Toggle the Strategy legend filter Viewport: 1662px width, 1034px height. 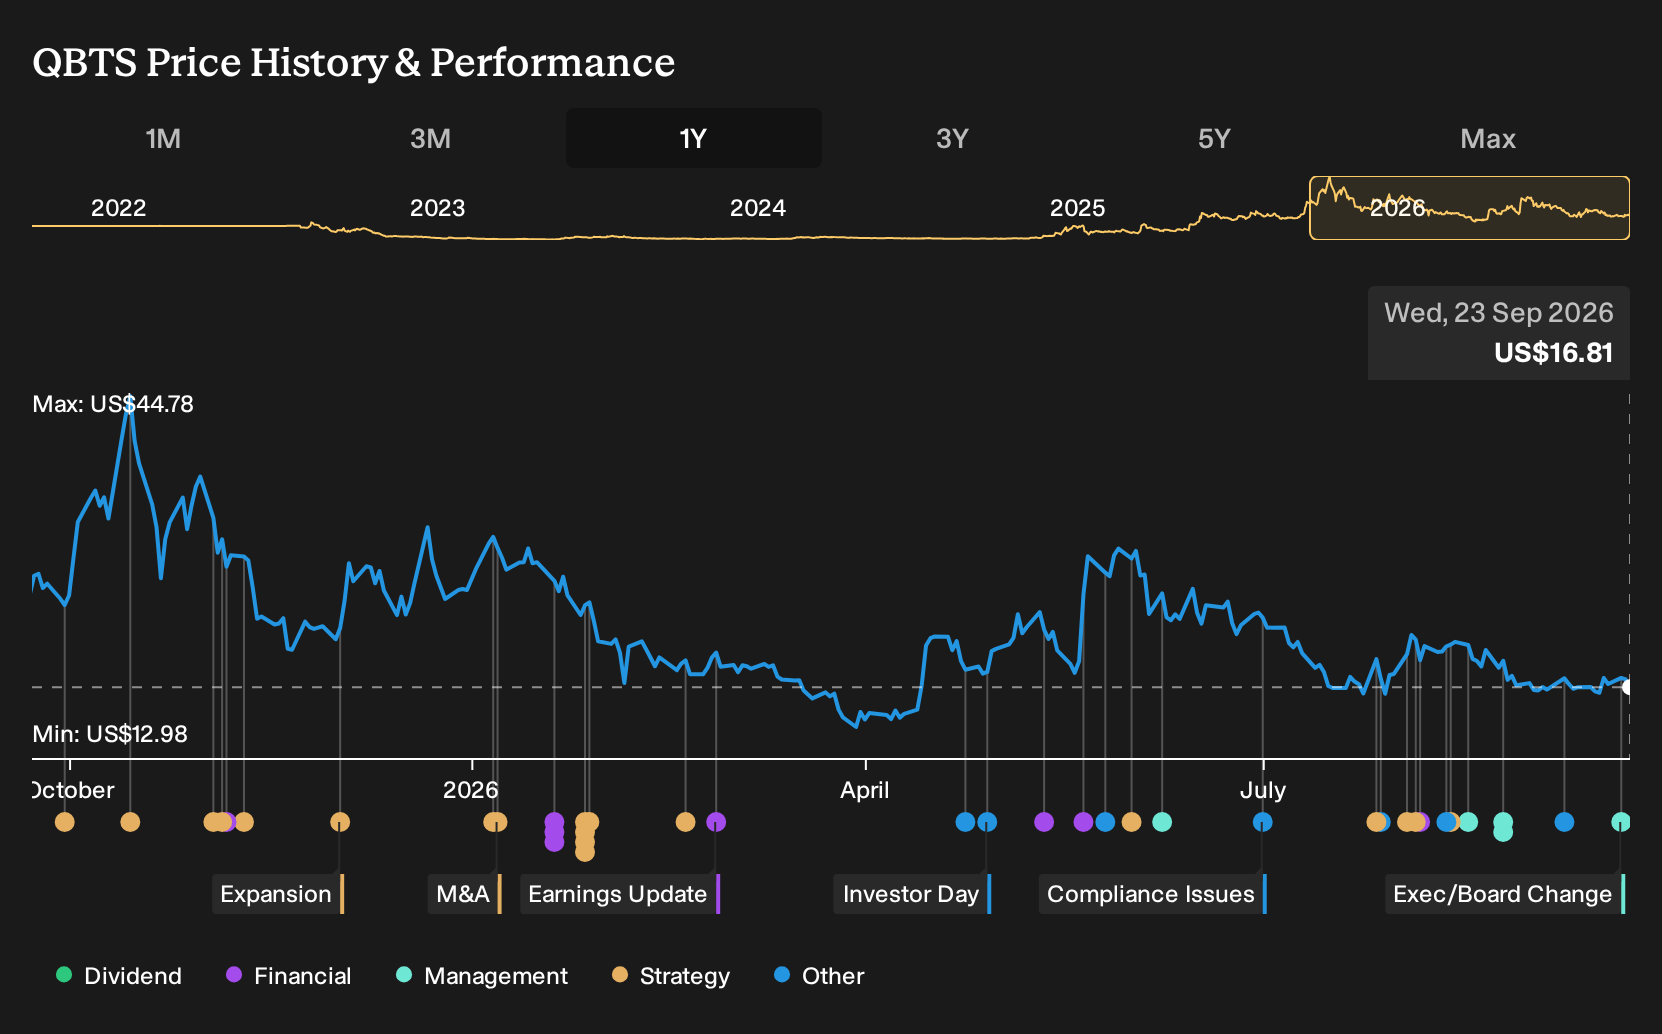click(x=671, y=976)
